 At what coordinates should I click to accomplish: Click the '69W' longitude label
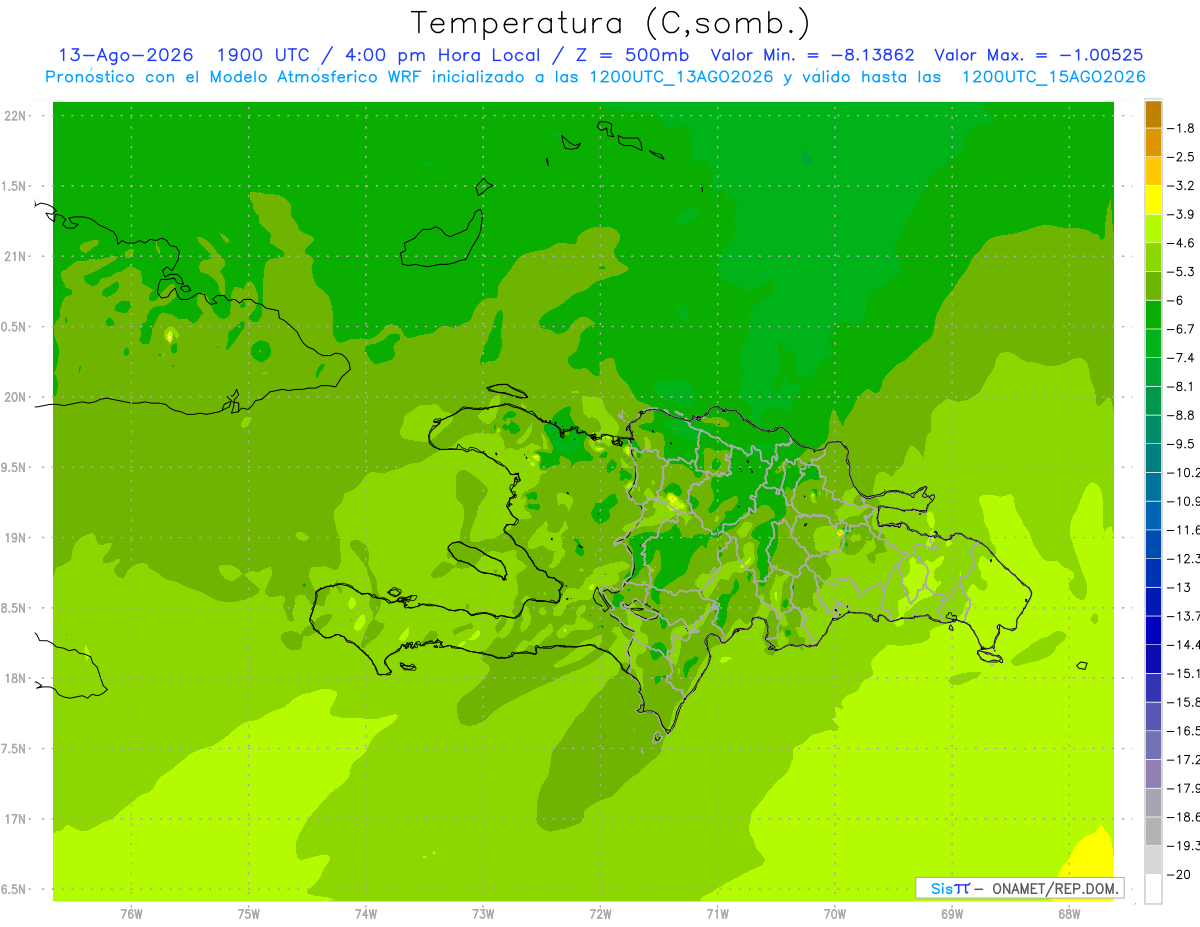click(952, 914)
